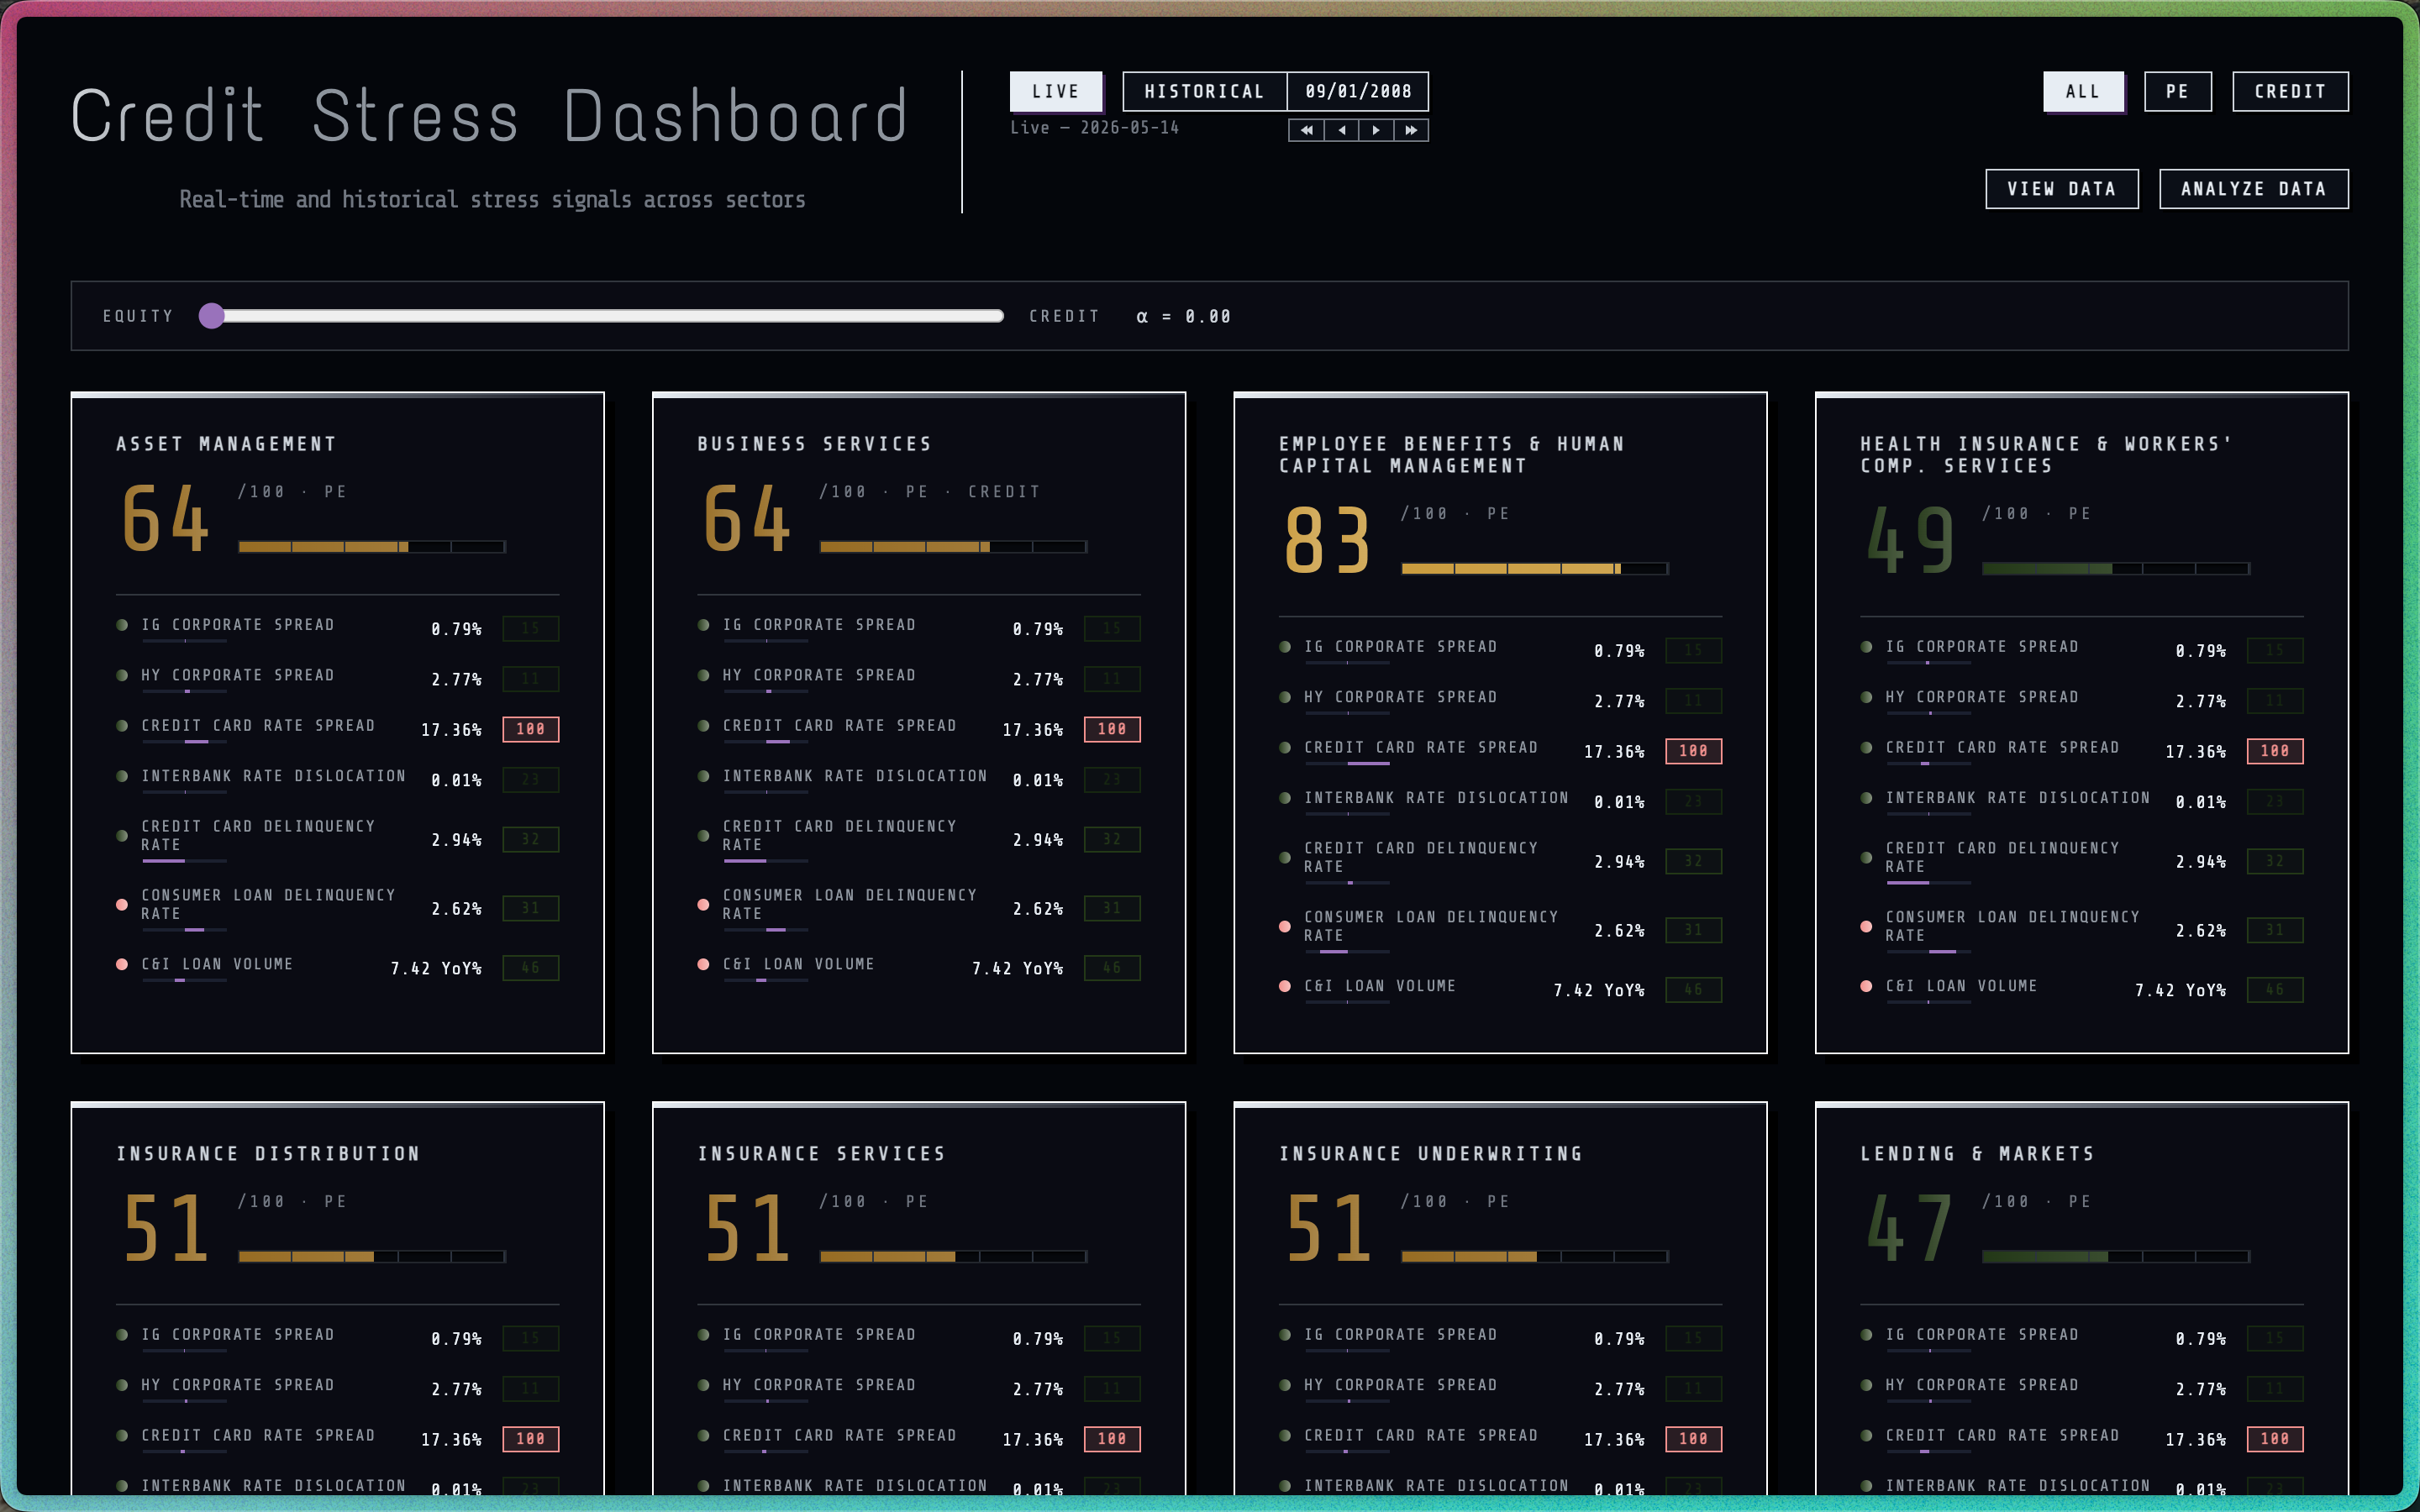
Task: Click the Business Services score 64
Action: [748, 518]
